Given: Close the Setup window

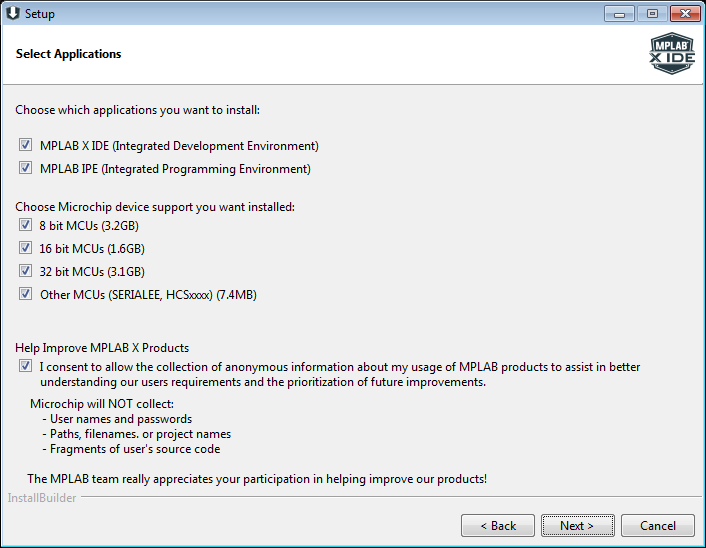Looking at the screenshot, I should tap(685, 14).
